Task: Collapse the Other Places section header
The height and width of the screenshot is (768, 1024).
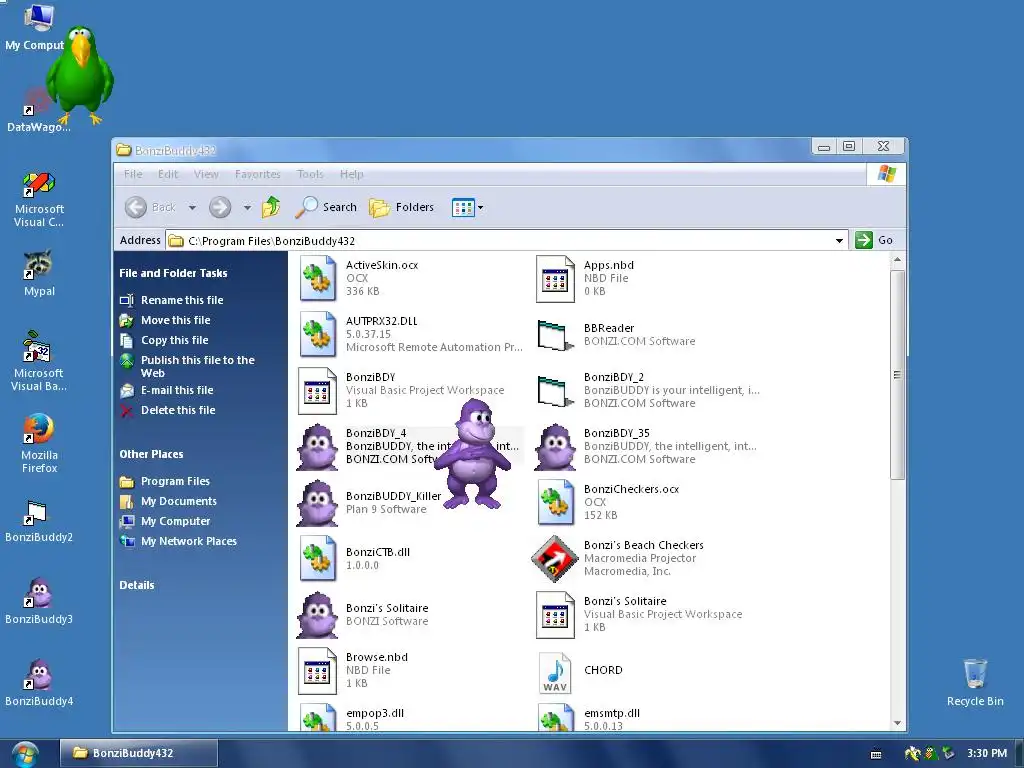Action: [151, 454]
